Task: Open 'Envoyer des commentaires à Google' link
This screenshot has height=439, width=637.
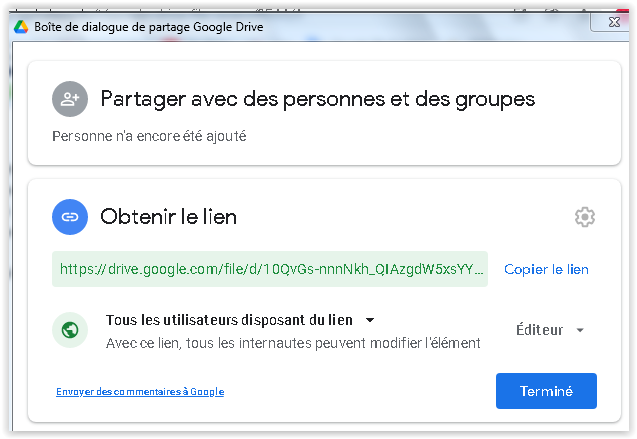Action: click(140, 391)
